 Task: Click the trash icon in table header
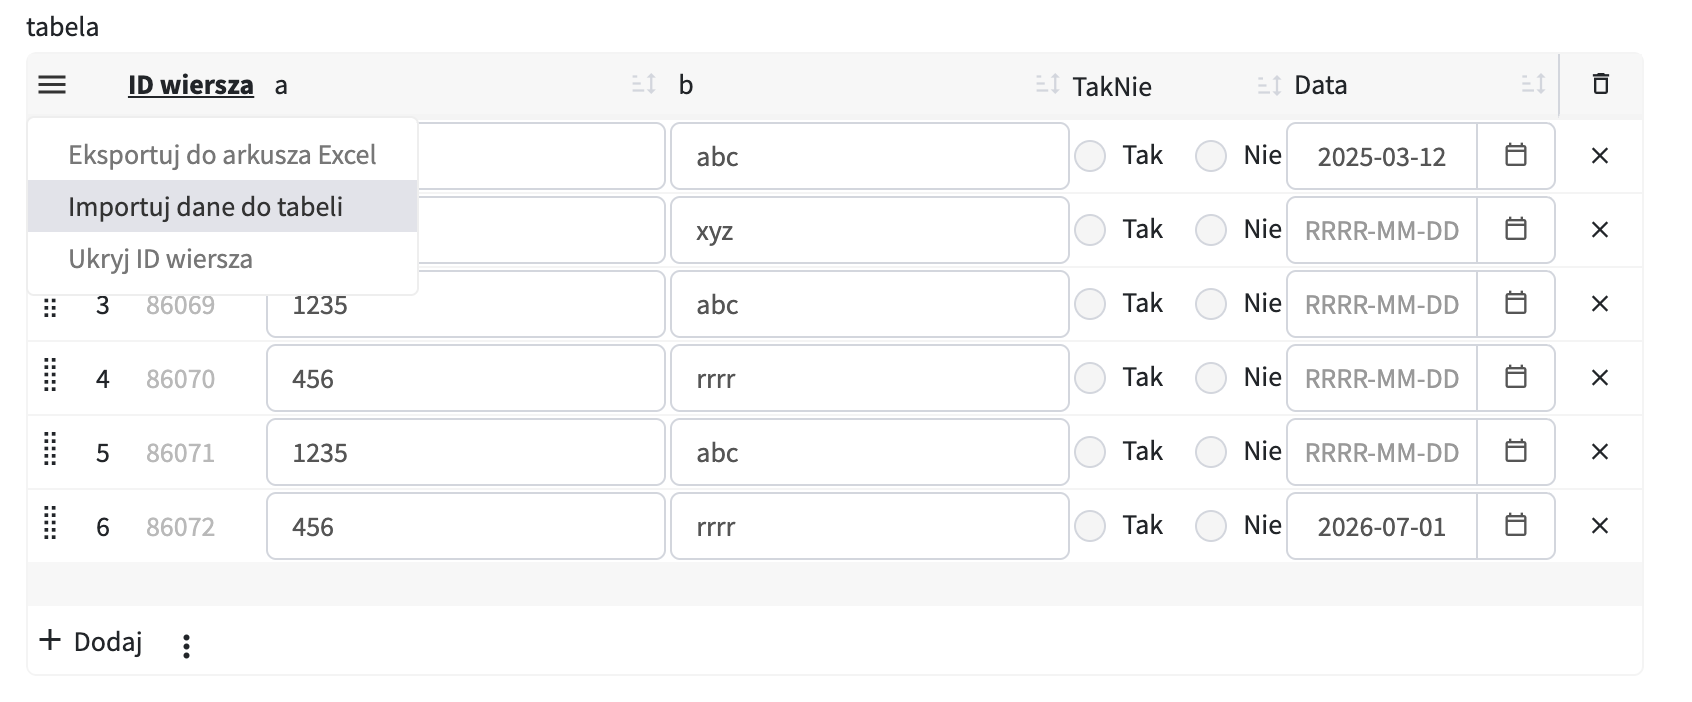(1600, 84)
